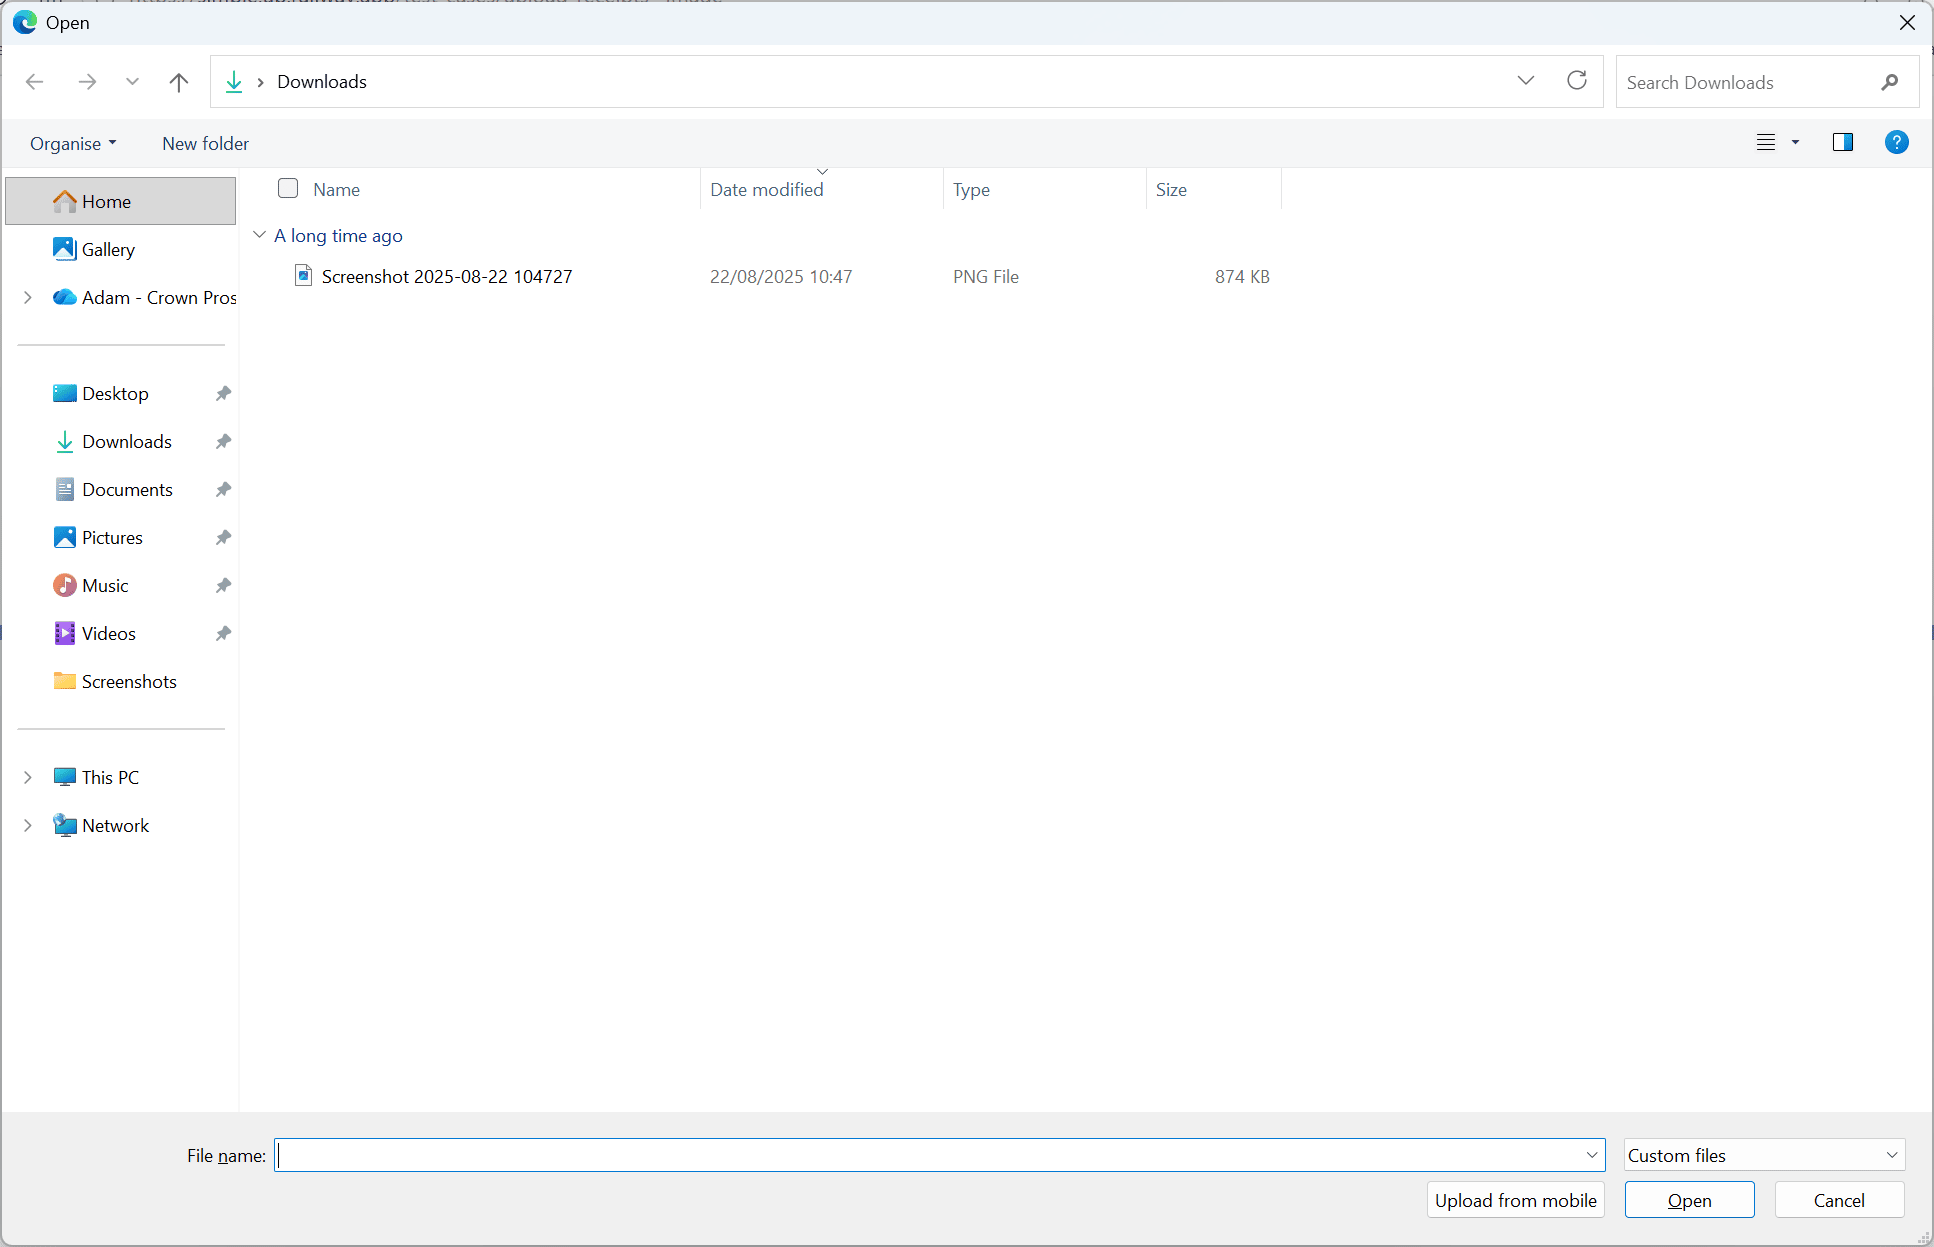This screenshot has width=1934, height=1247.
Task: Go up one folder level
Action: pyautogui.click(x=179, y=82)
